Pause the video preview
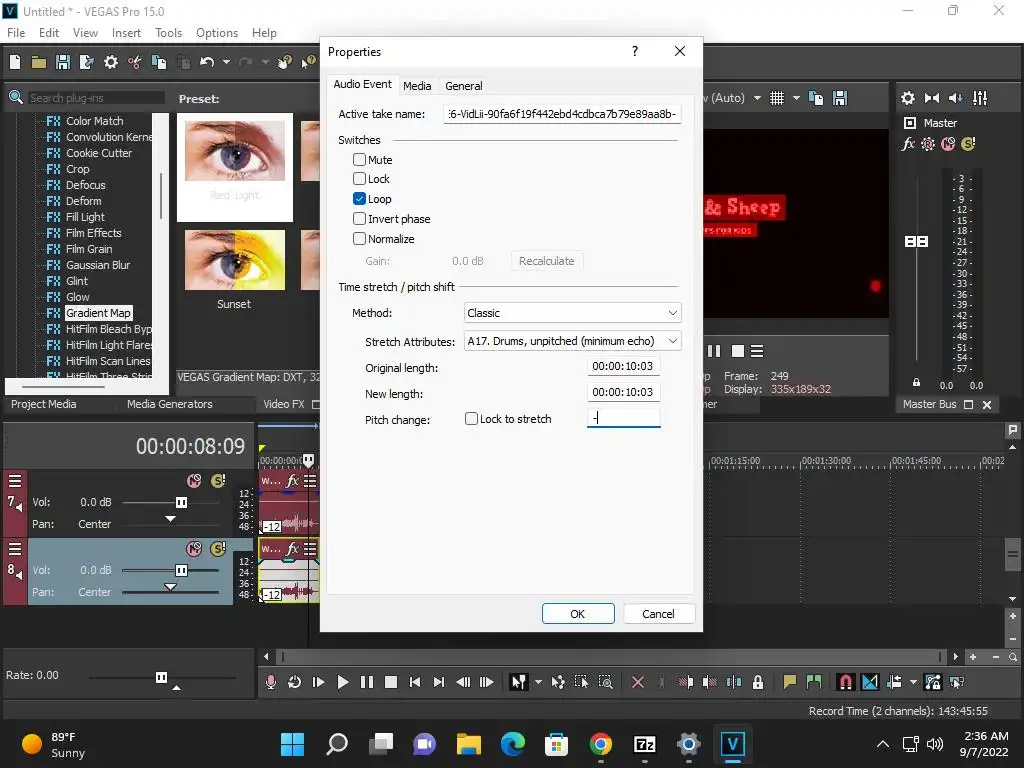This screenshot has width=1024, height=768. (714, 351)
